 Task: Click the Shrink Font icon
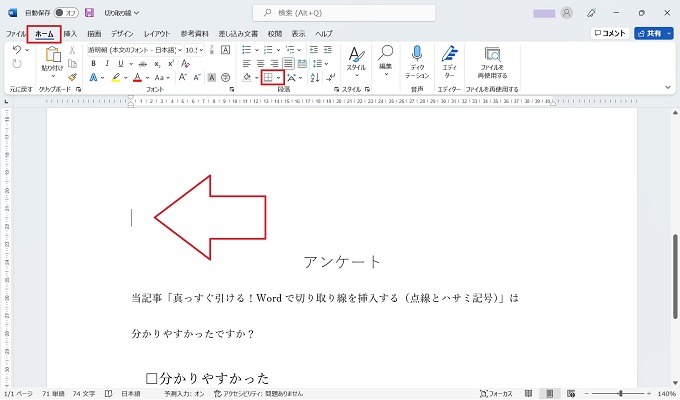point(197,78)
